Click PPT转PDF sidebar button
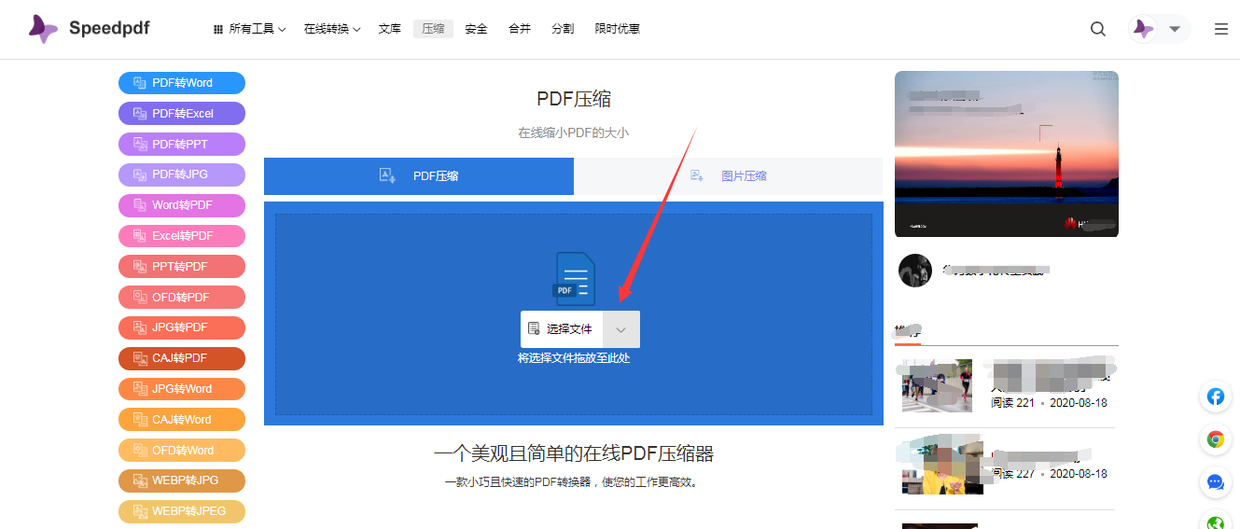The image size is (1240, 529). coord(182,267)
